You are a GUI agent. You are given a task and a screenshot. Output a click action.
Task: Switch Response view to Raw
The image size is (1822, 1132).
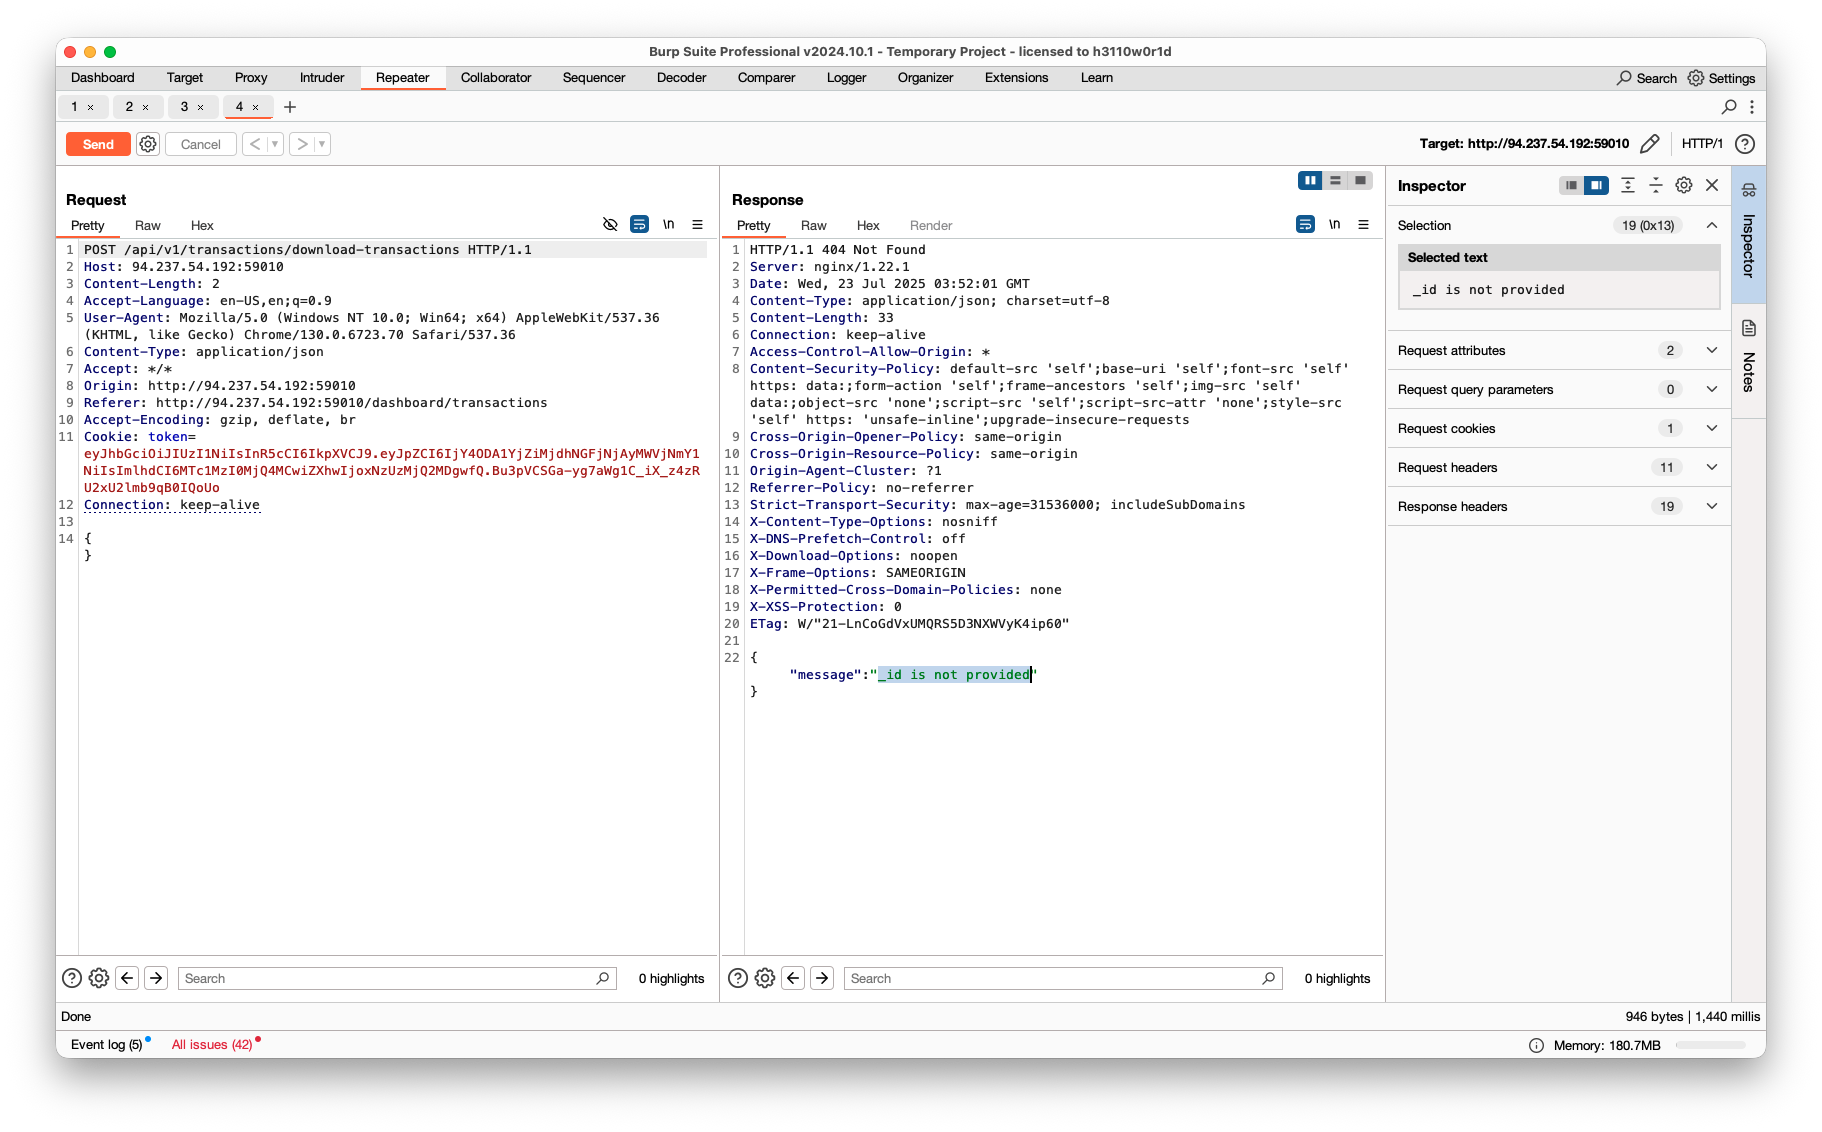tap(814, 226)
